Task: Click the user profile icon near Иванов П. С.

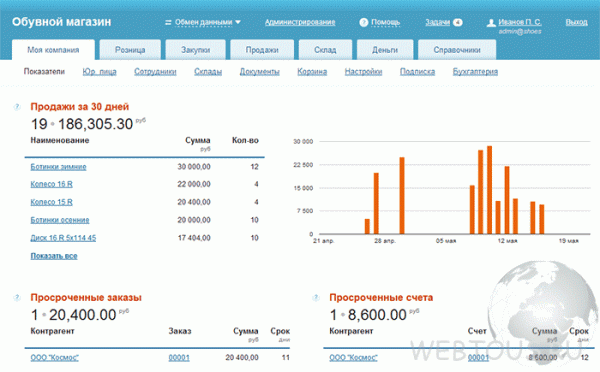Action: click(491, 23)
